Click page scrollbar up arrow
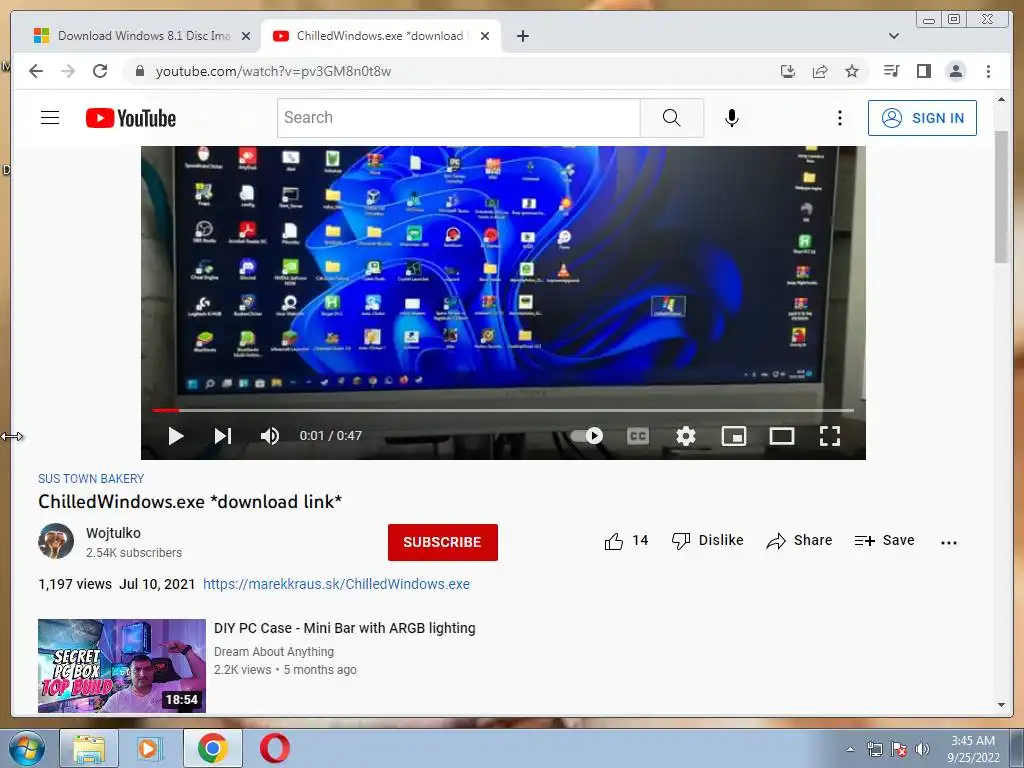1024x768 pixels. pos(1001,99)
